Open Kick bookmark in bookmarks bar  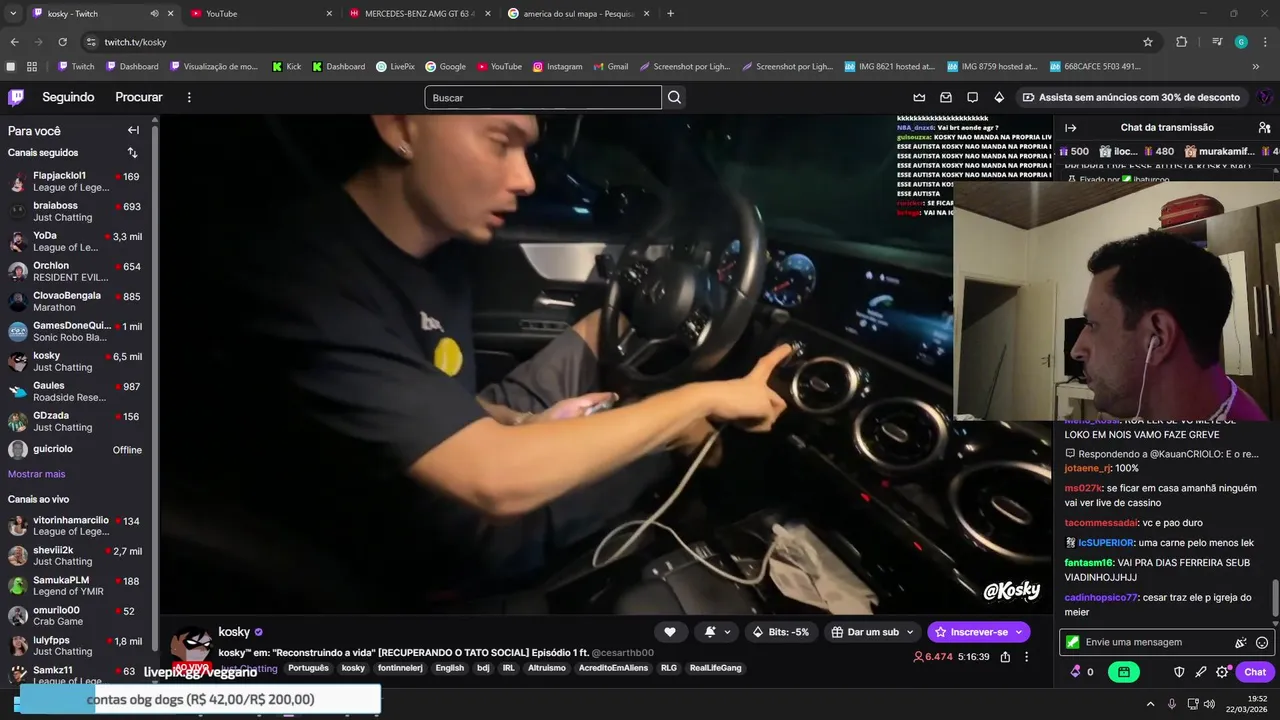point(286,67)
